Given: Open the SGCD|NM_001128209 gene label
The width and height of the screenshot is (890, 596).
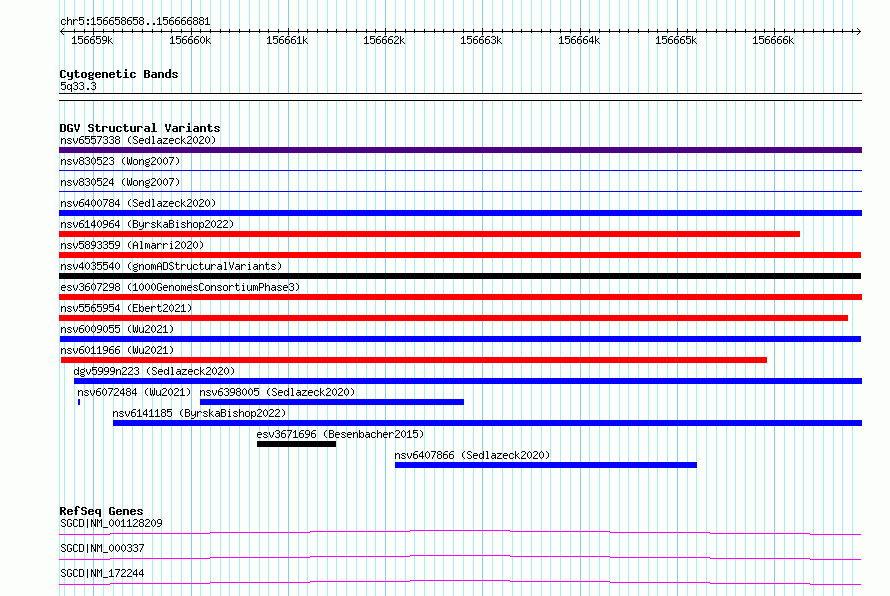Looking at the screenshot, I should click(x=111, y=523).
